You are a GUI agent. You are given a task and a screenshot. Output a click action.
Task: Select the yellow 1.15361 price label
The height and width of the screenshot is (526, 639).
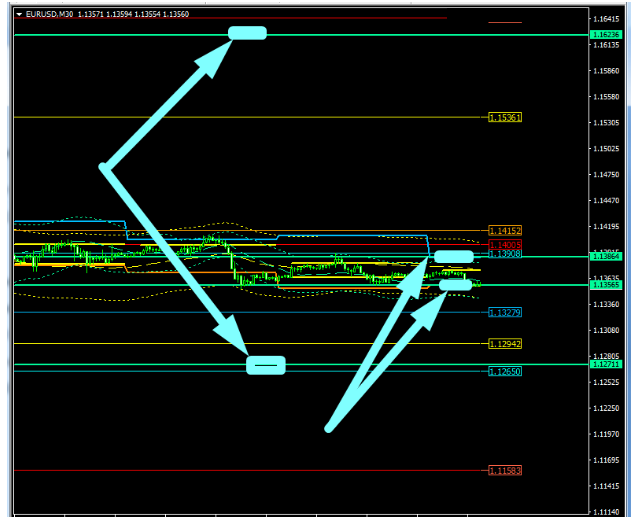pos(504,118)
